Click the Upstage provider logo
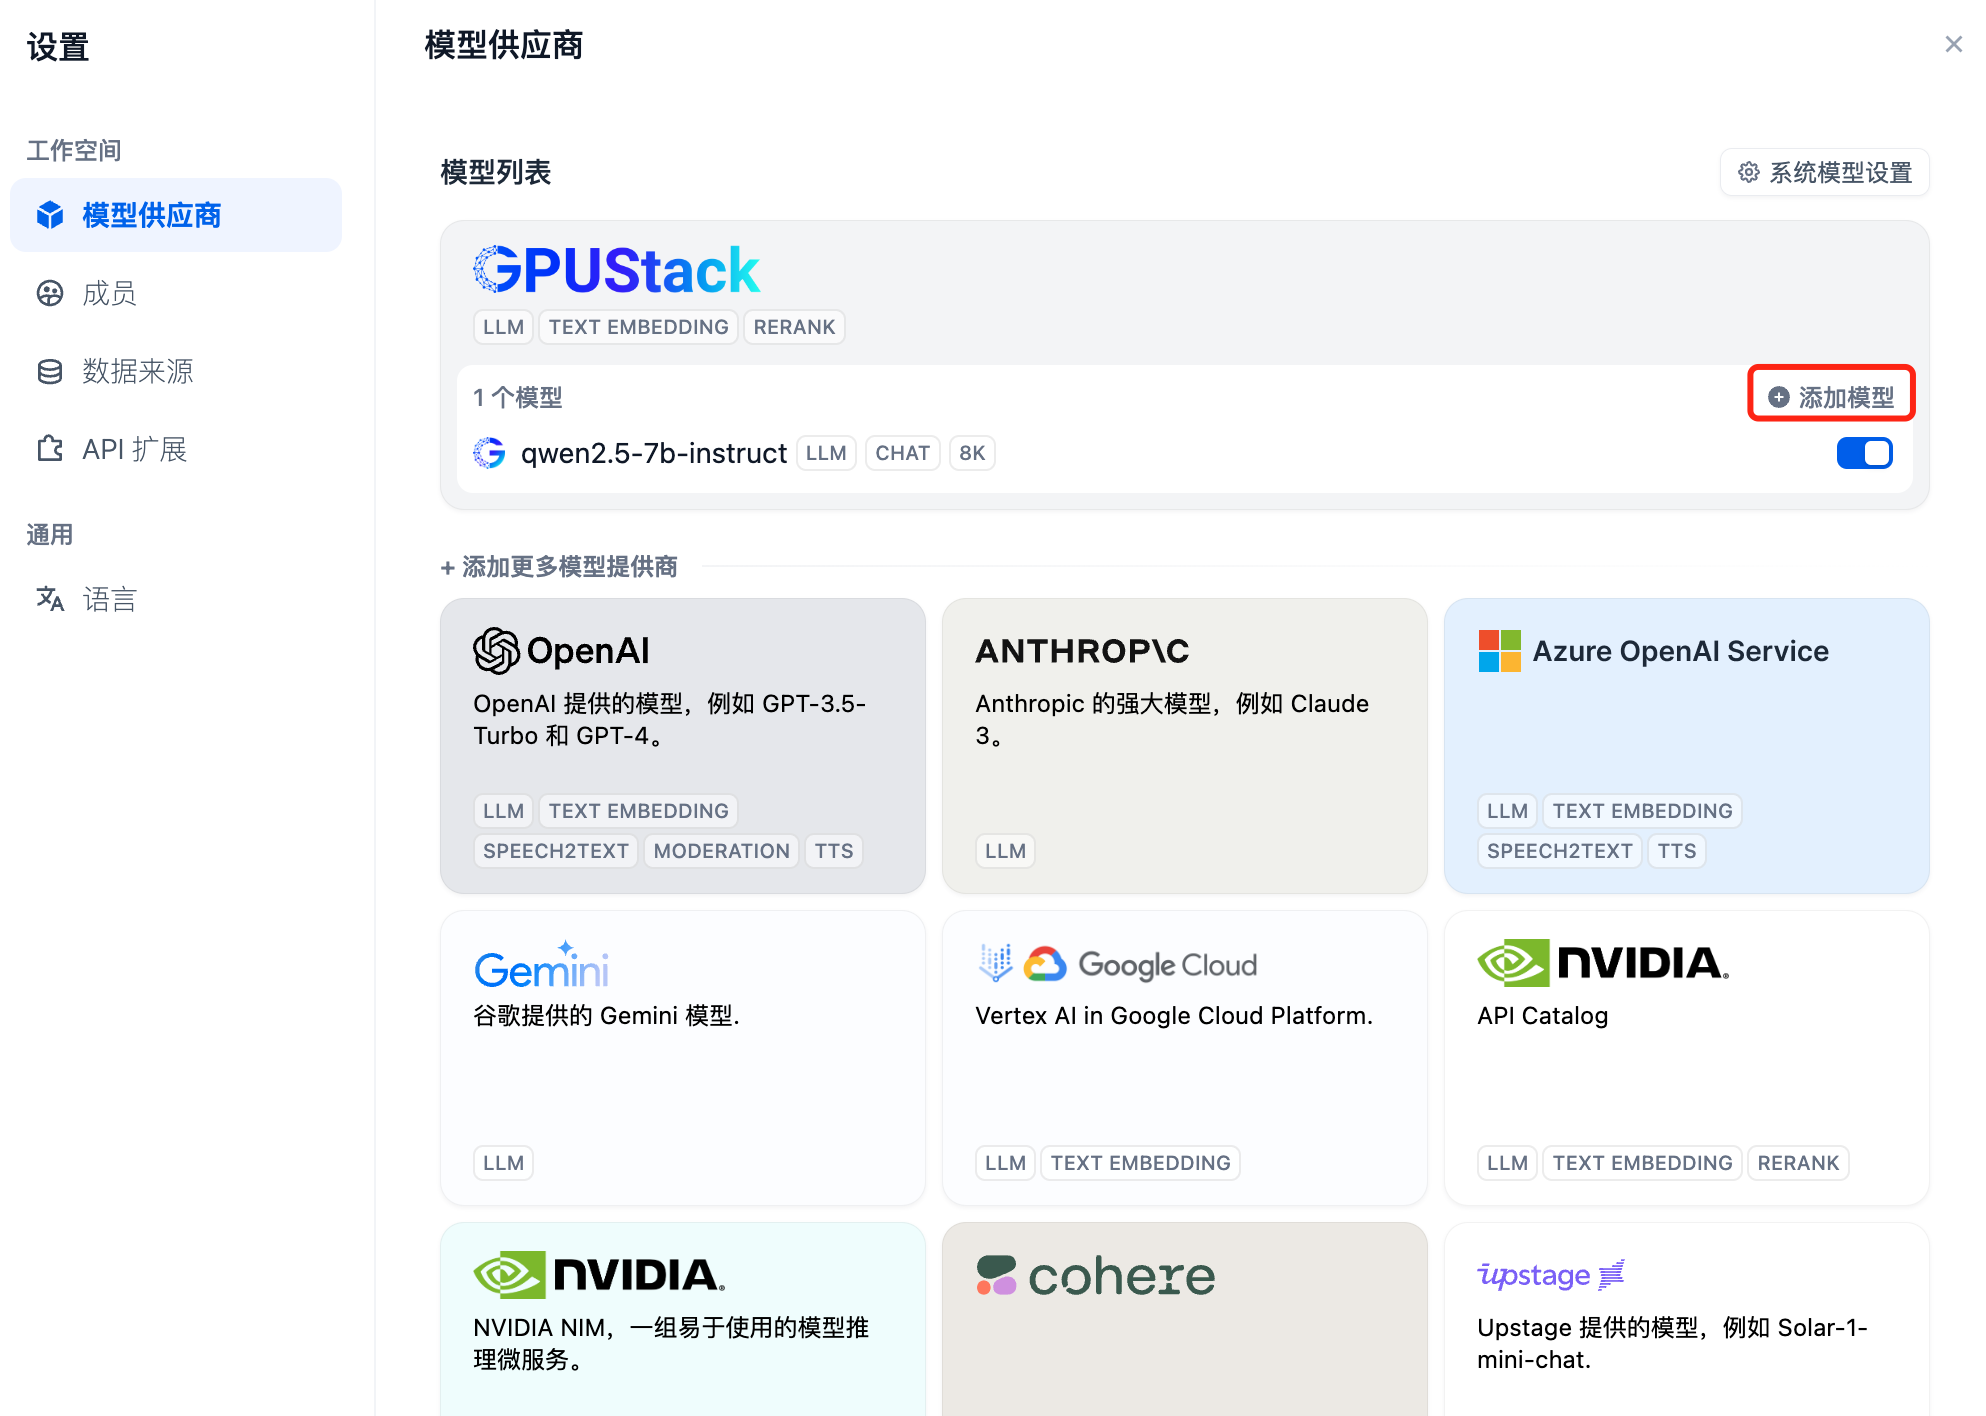 pos(1549,1275)
